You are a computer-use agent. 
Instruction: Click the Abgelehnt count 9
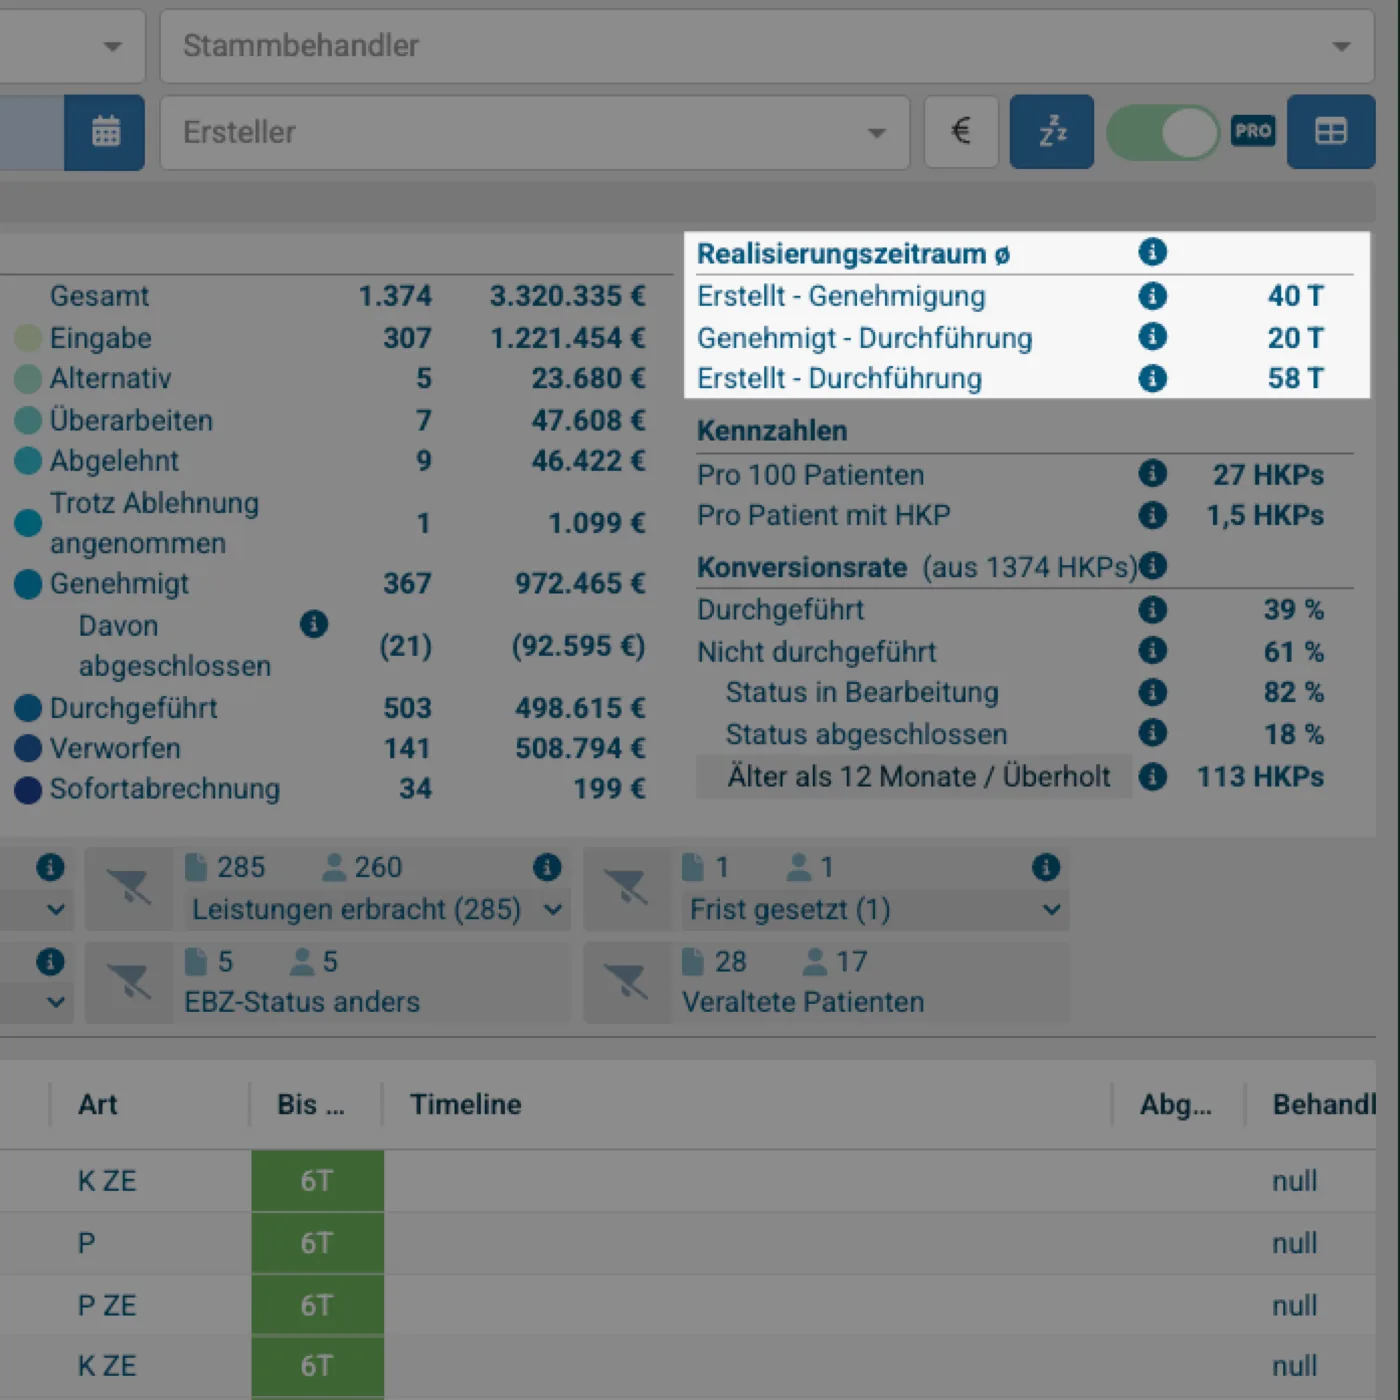(424, 461)
